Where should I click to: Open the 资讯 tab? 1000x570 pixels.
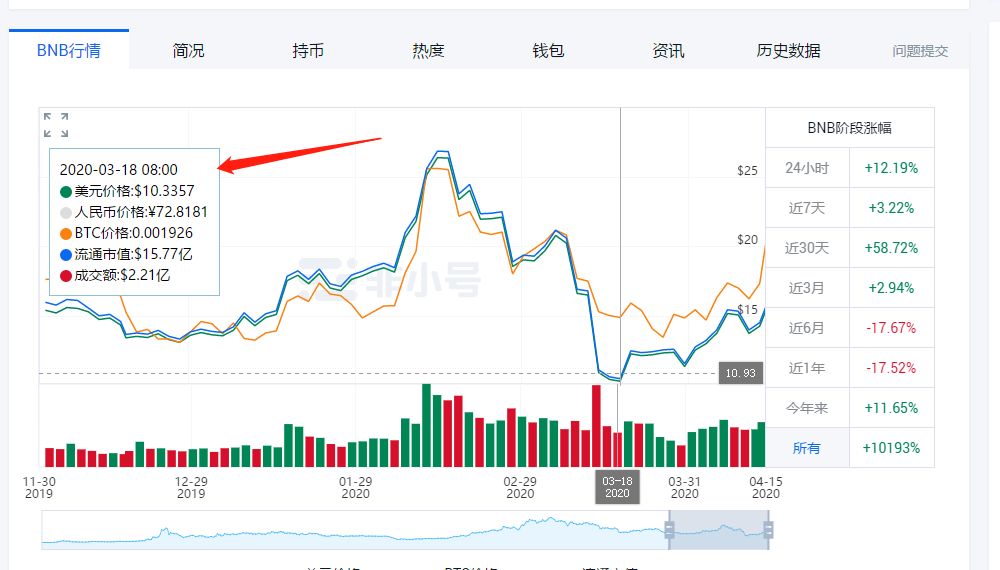coord(668,50)
